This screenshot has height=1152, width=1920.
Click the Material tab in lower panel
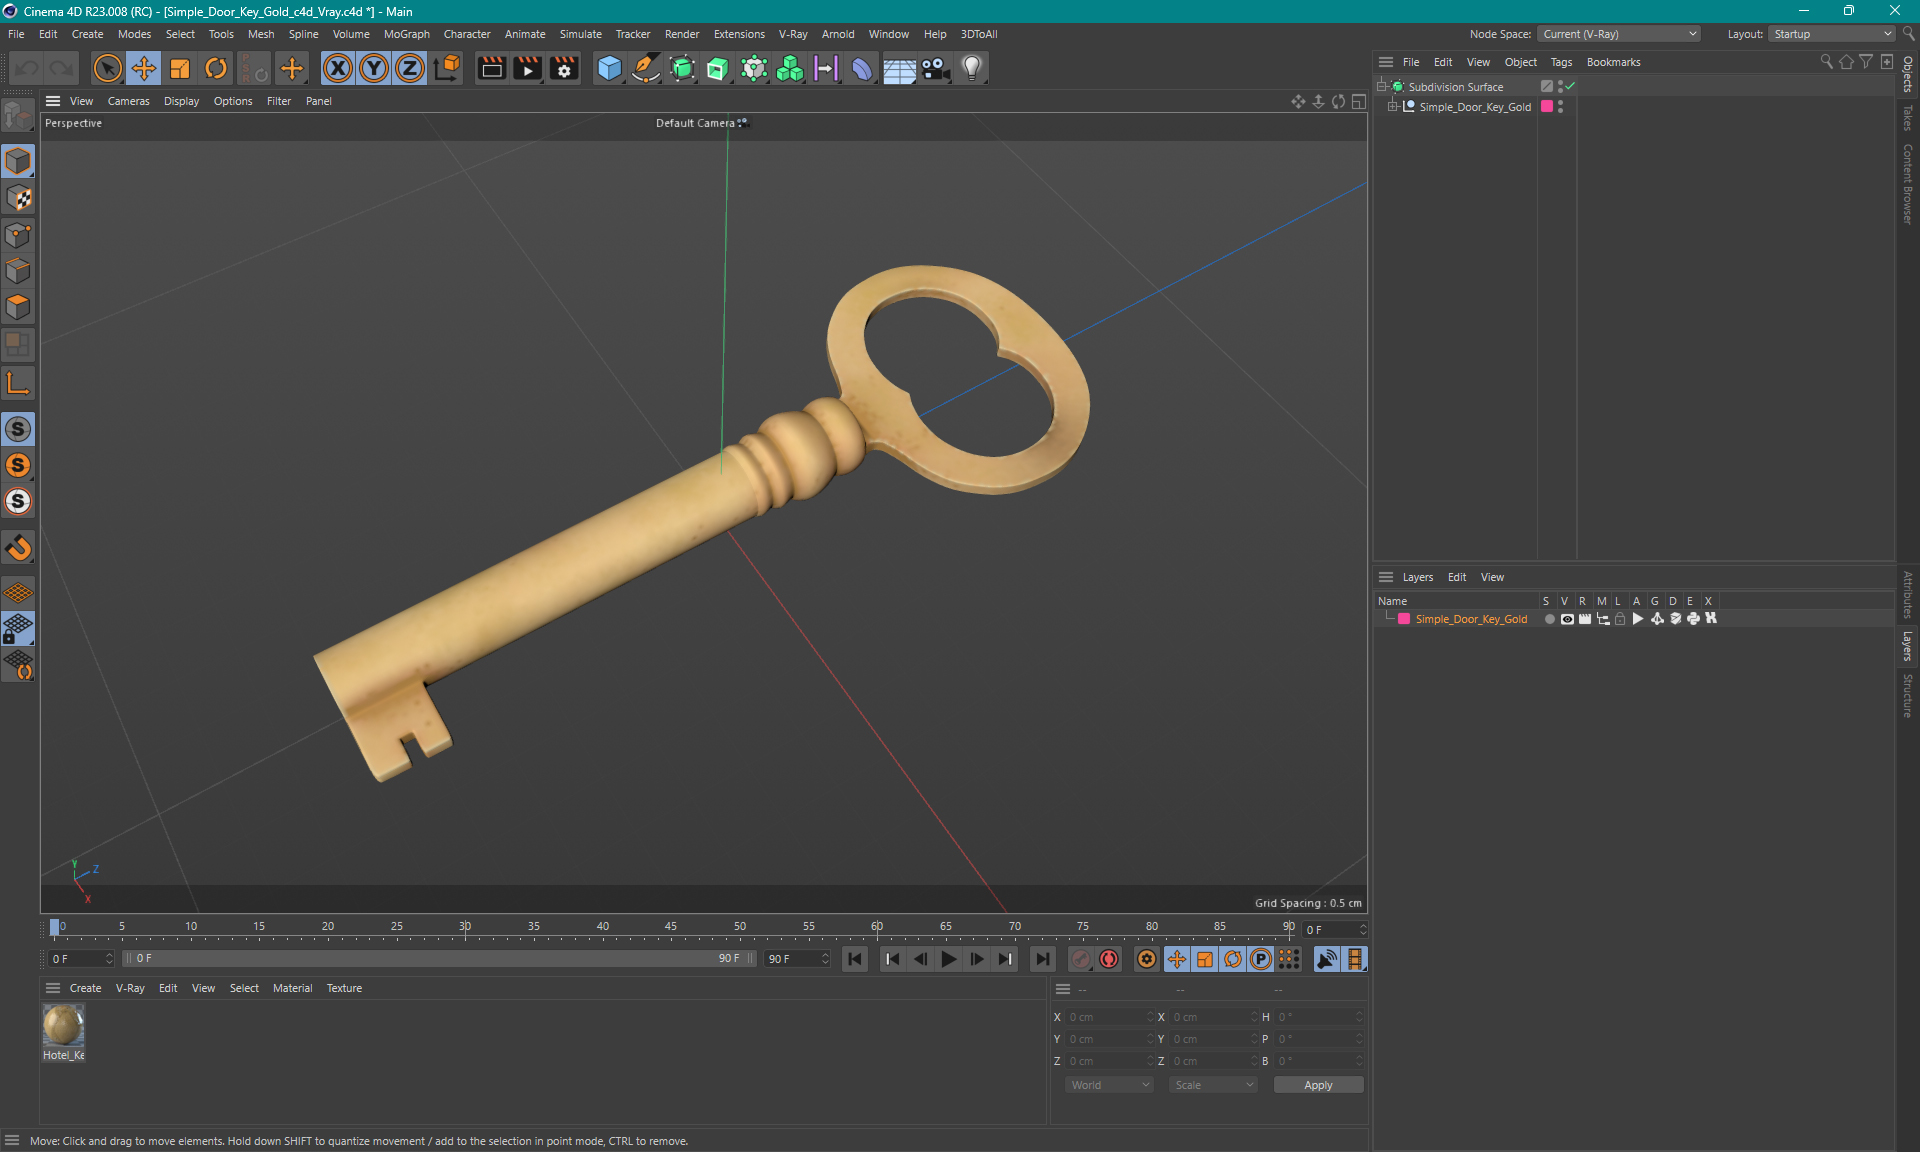click(x=292, y=987)
